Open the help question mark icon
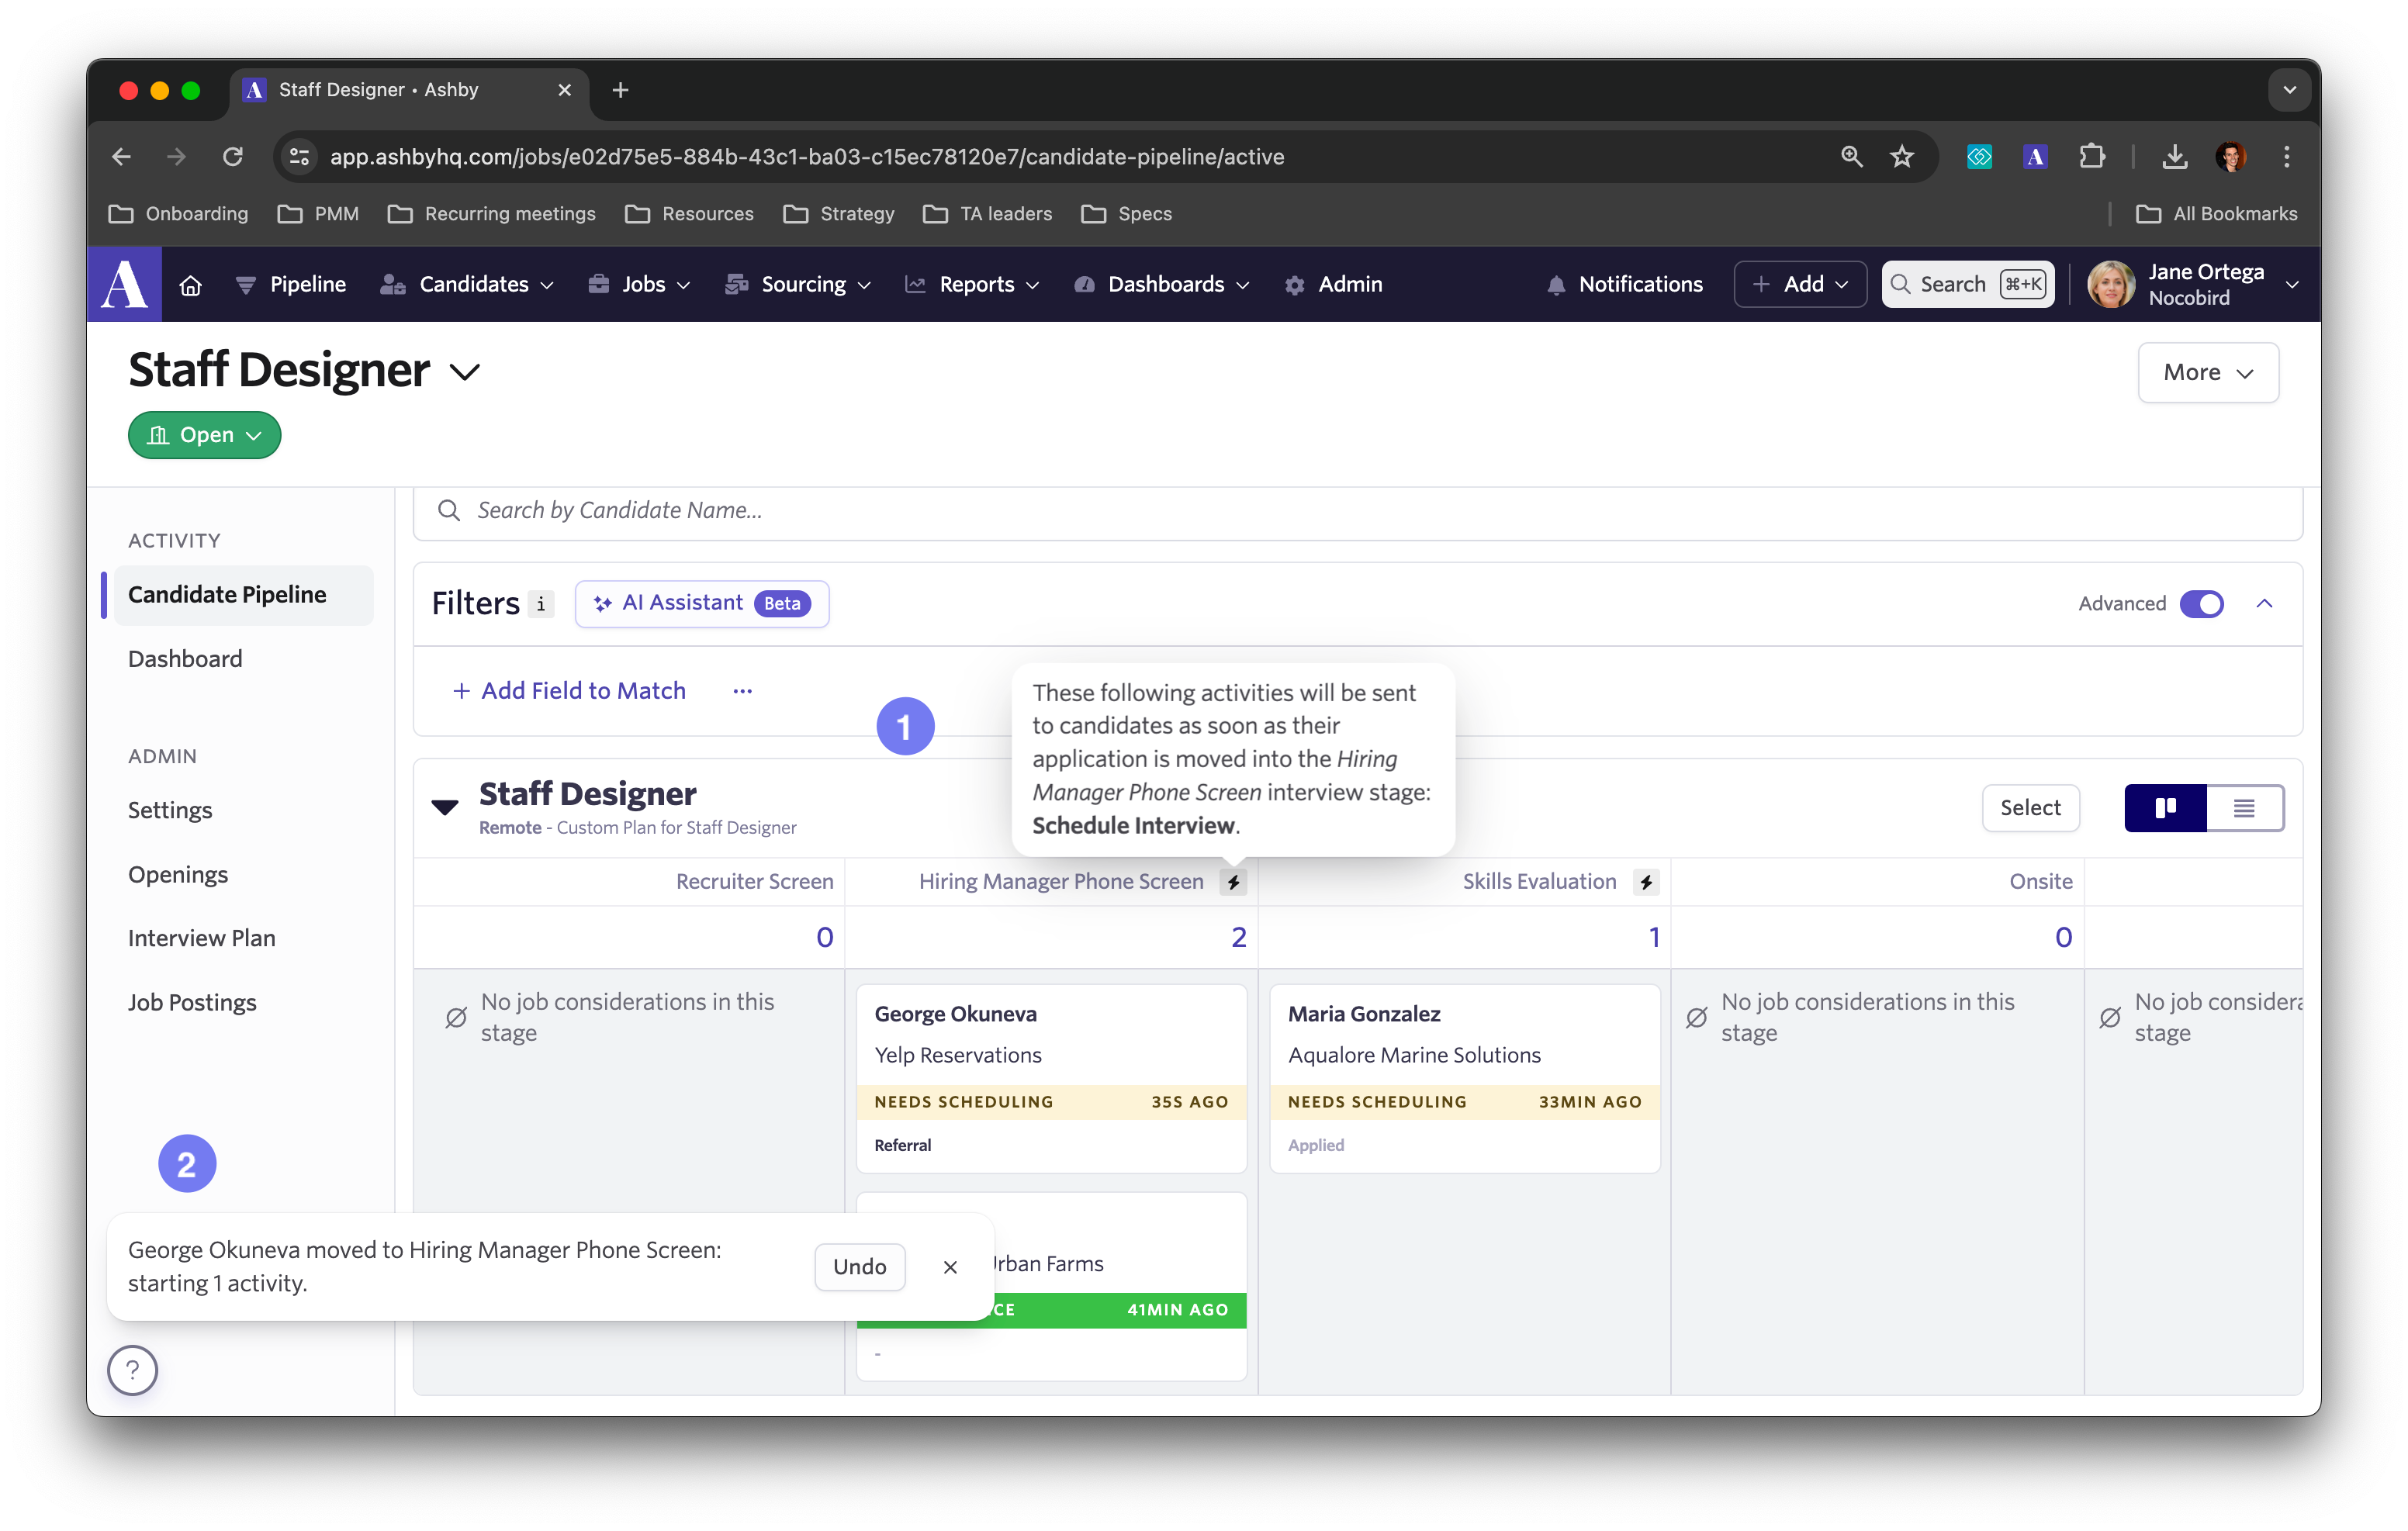The image size is (2408, 1531). coord(133,1370)
